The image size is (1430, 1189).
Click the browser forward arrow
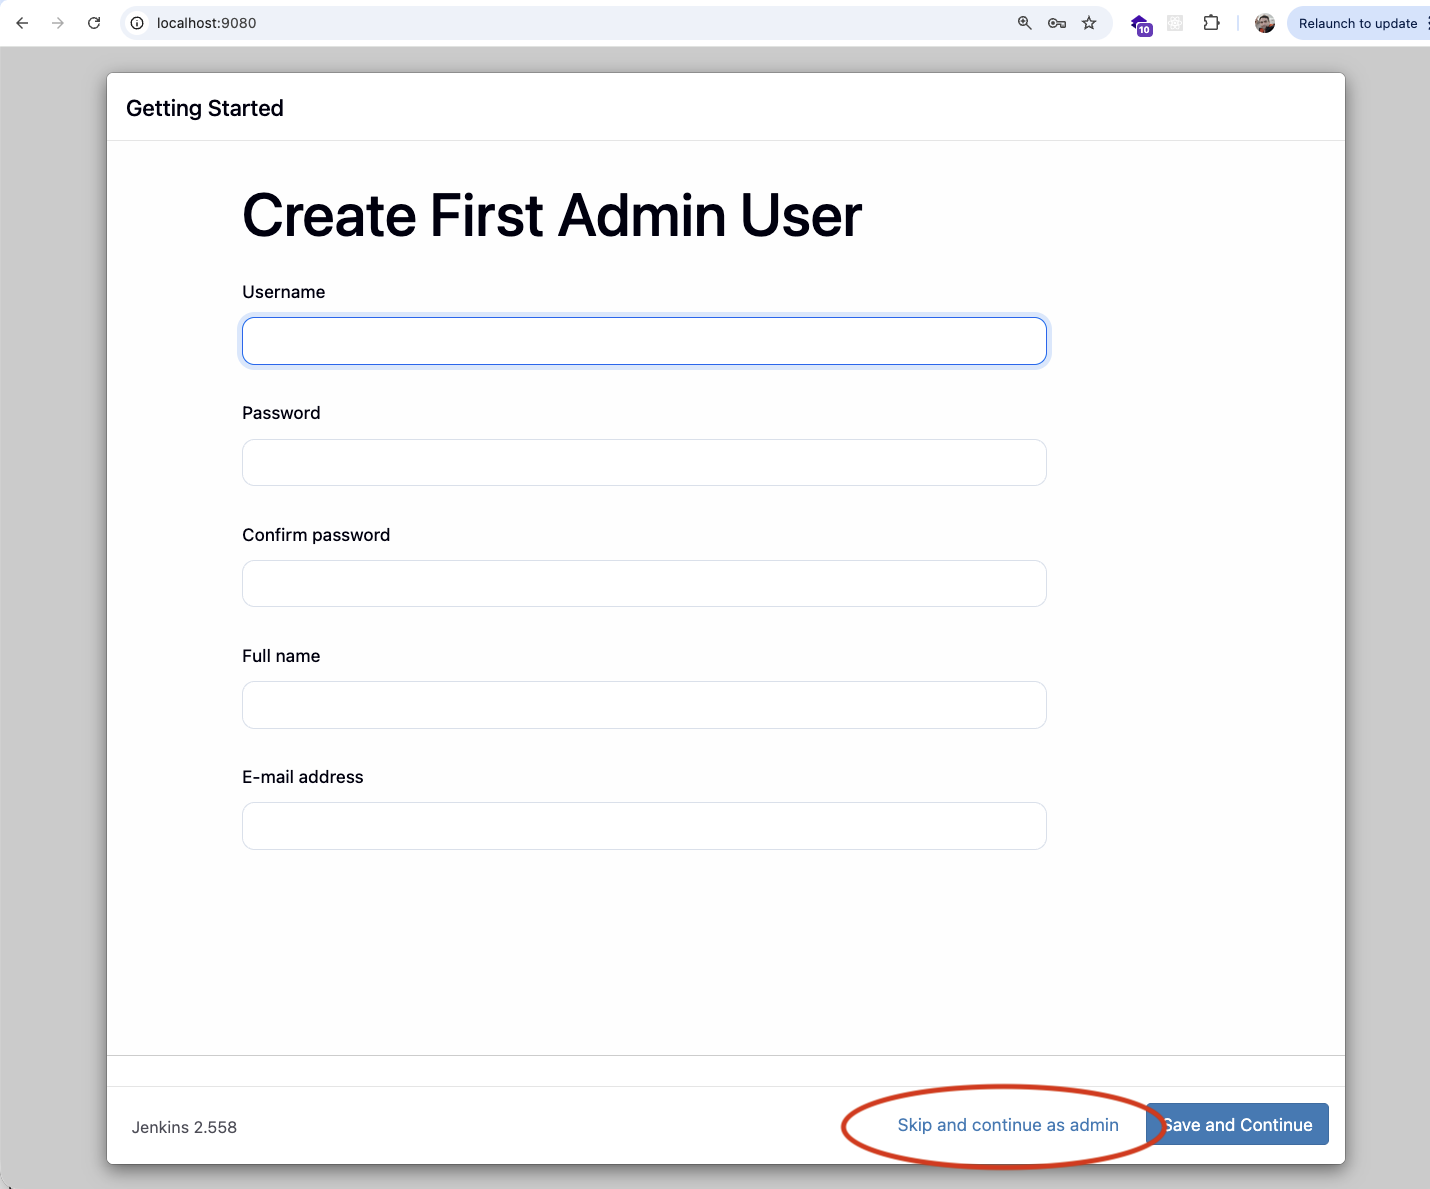coord(58,23)
